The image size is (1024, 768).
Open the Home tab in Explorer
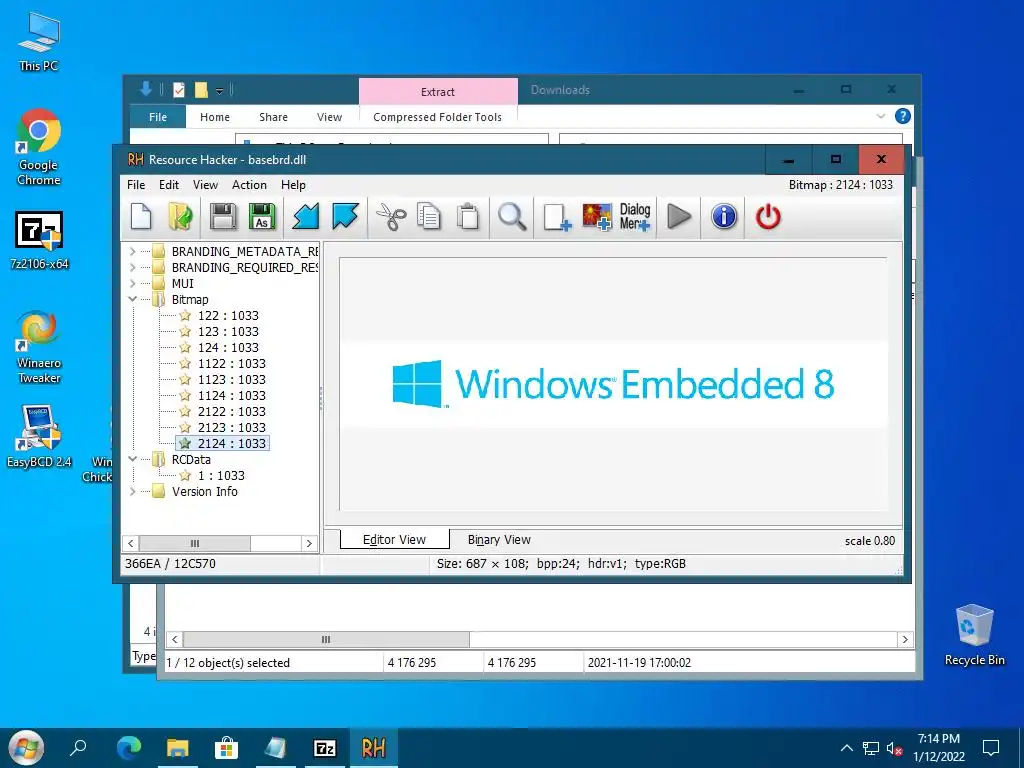[215, 117]
